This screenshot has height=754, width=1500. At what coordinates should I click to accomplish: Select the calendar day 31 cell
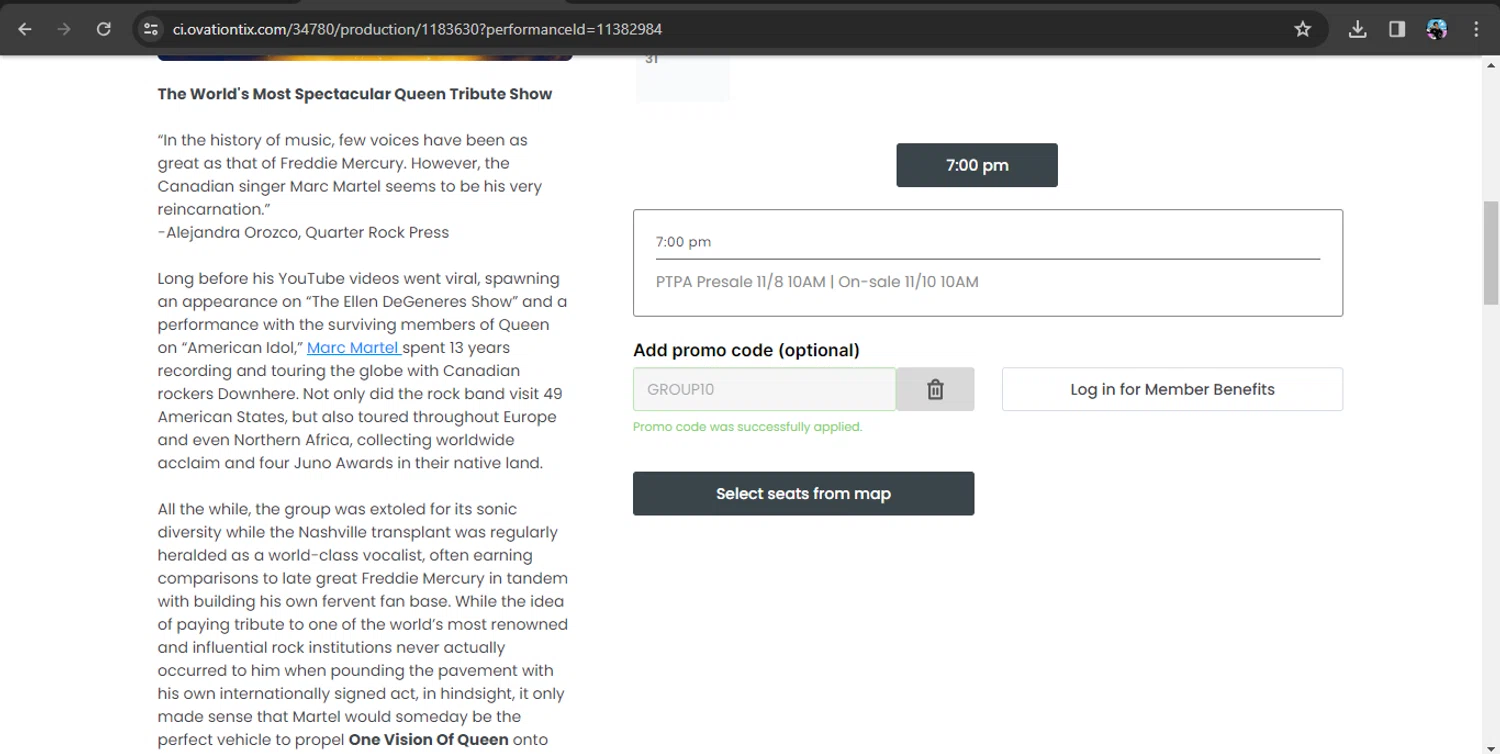pyautogui.click(x=683, y=78)
